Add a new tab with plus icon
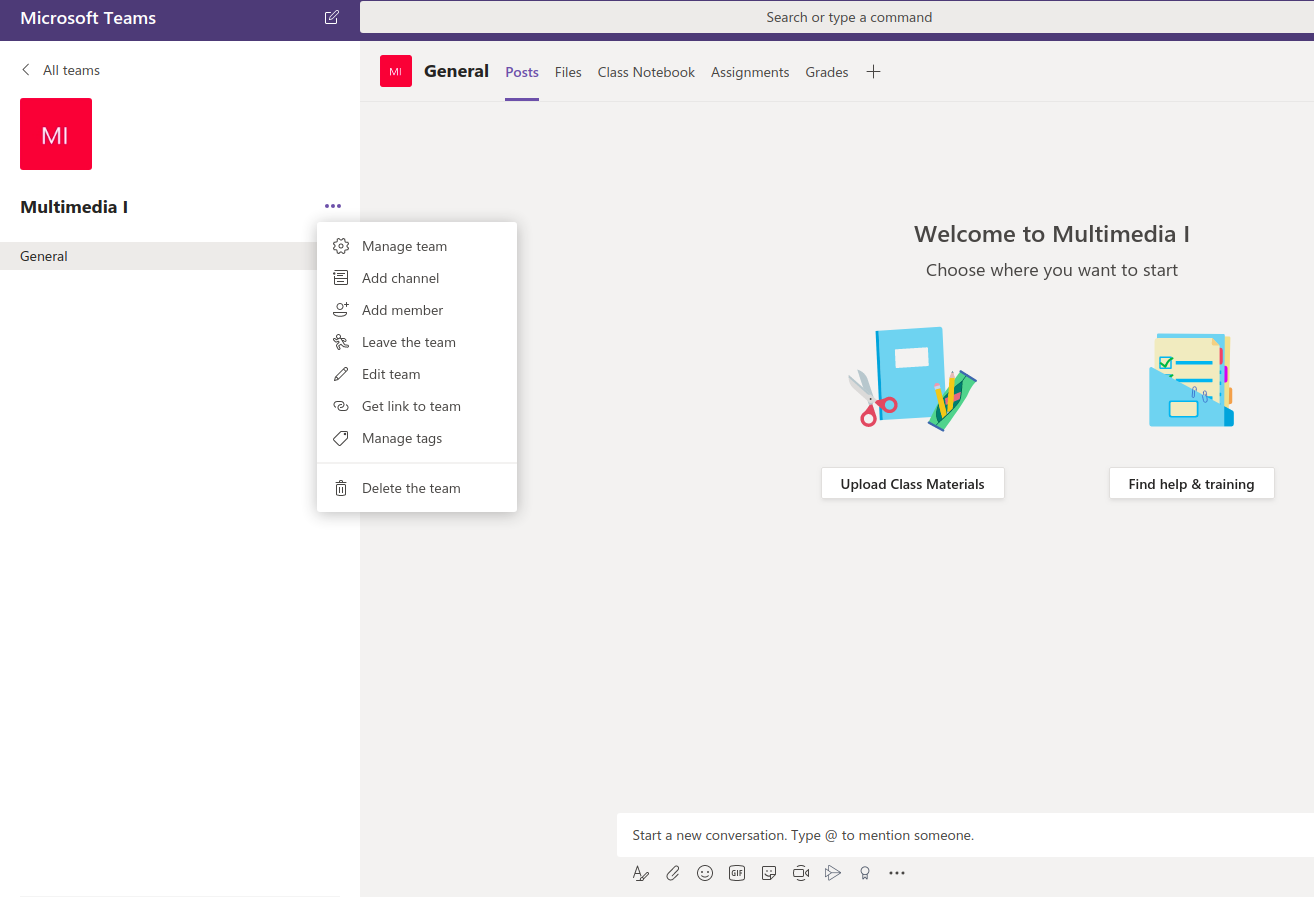This screenshot has height=897, width=1314. pyautogui.click(x=873, y=71)
